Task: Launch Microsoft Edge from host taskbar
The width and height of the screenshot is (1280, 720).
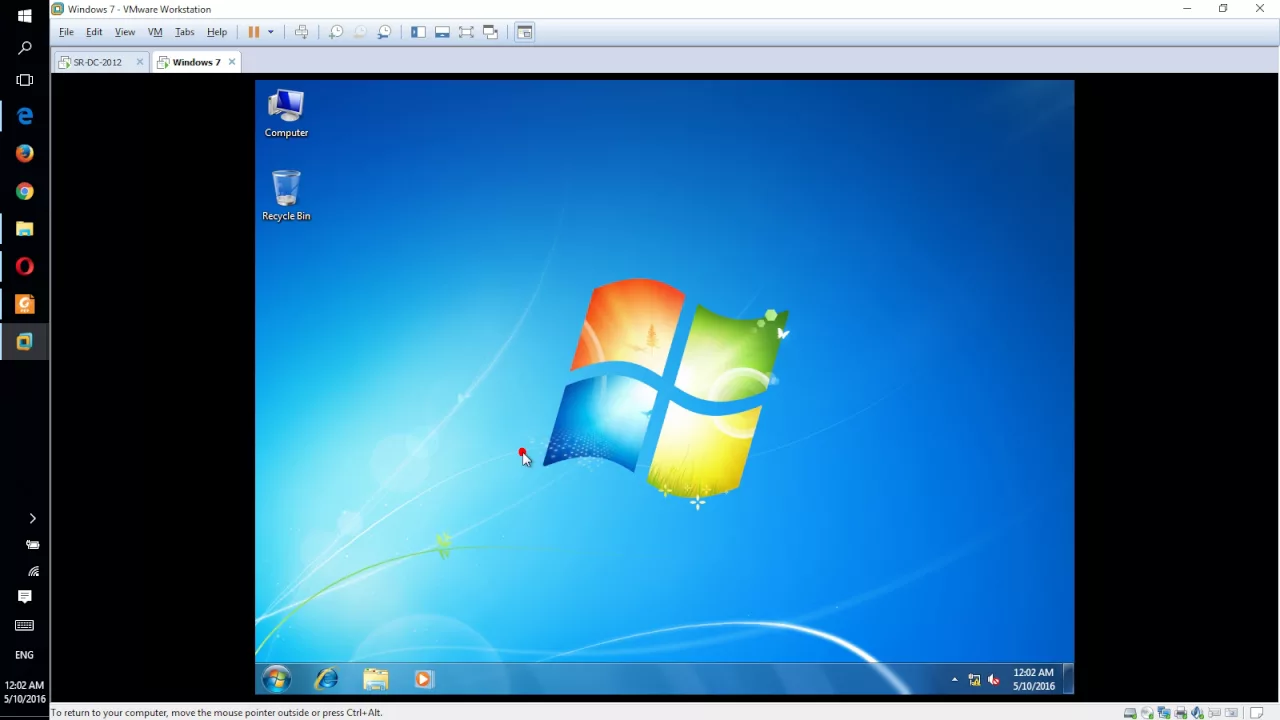Action: (25, 116)
